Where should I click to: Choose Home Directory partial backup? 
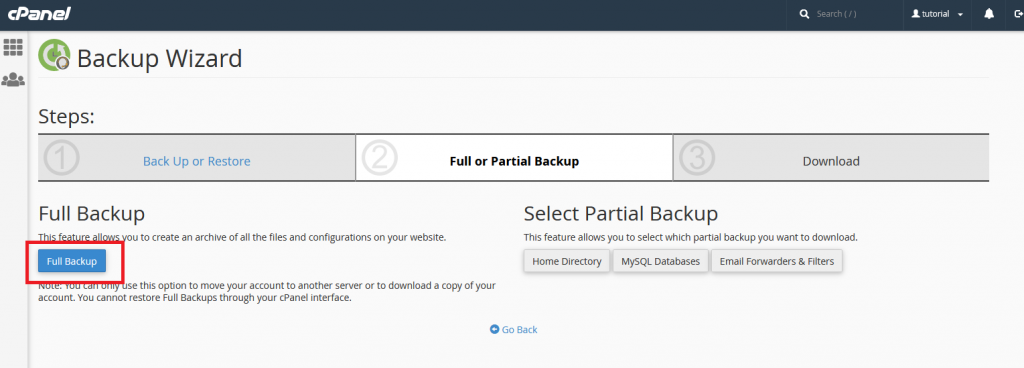tap(566, 262)
